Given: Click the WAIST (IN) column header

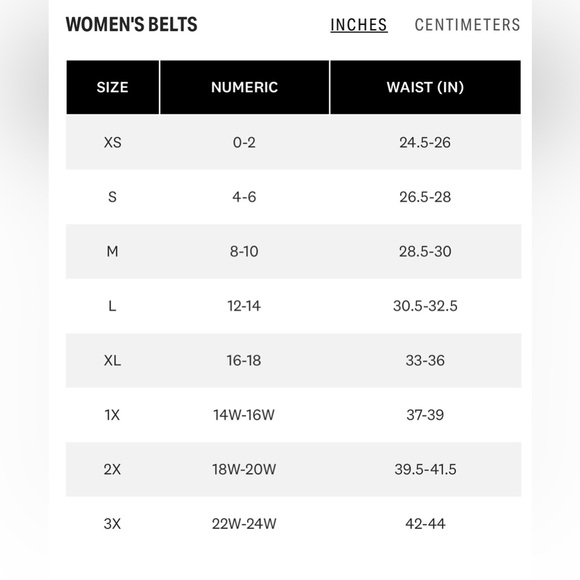Looking at the screenshot, I should (425, 87).
